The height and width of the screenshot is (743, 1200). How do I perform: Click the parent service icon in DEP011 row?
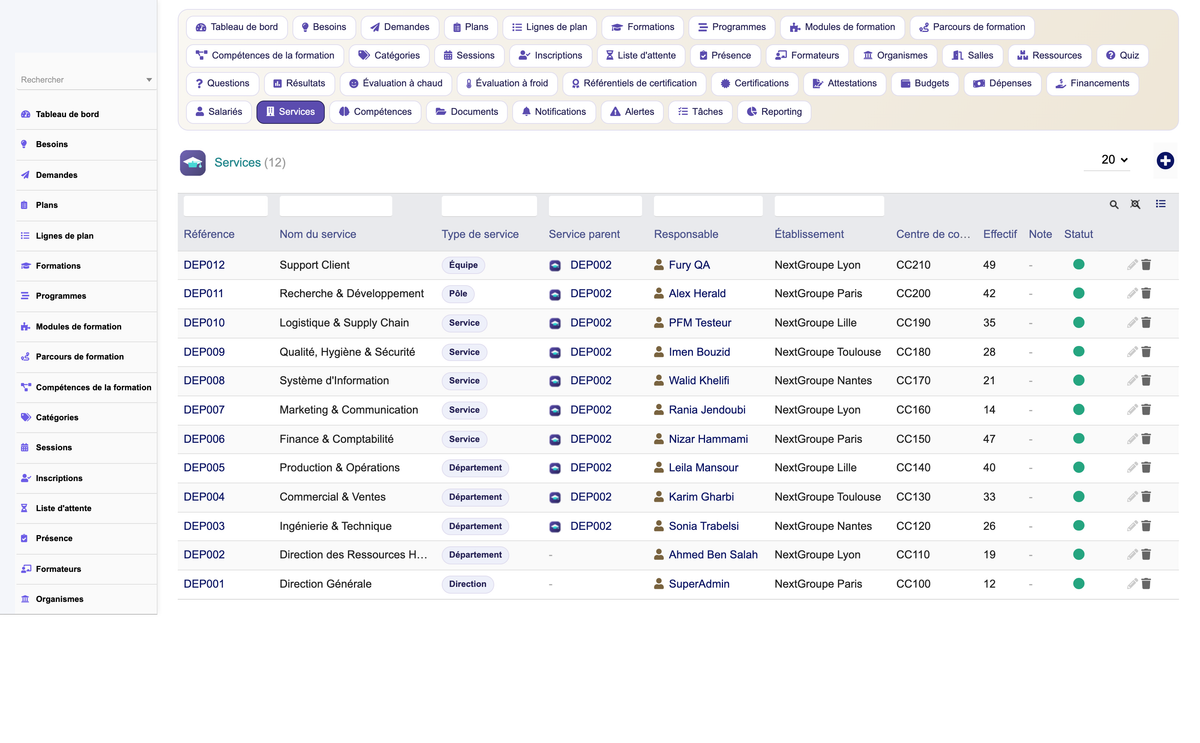555,294
